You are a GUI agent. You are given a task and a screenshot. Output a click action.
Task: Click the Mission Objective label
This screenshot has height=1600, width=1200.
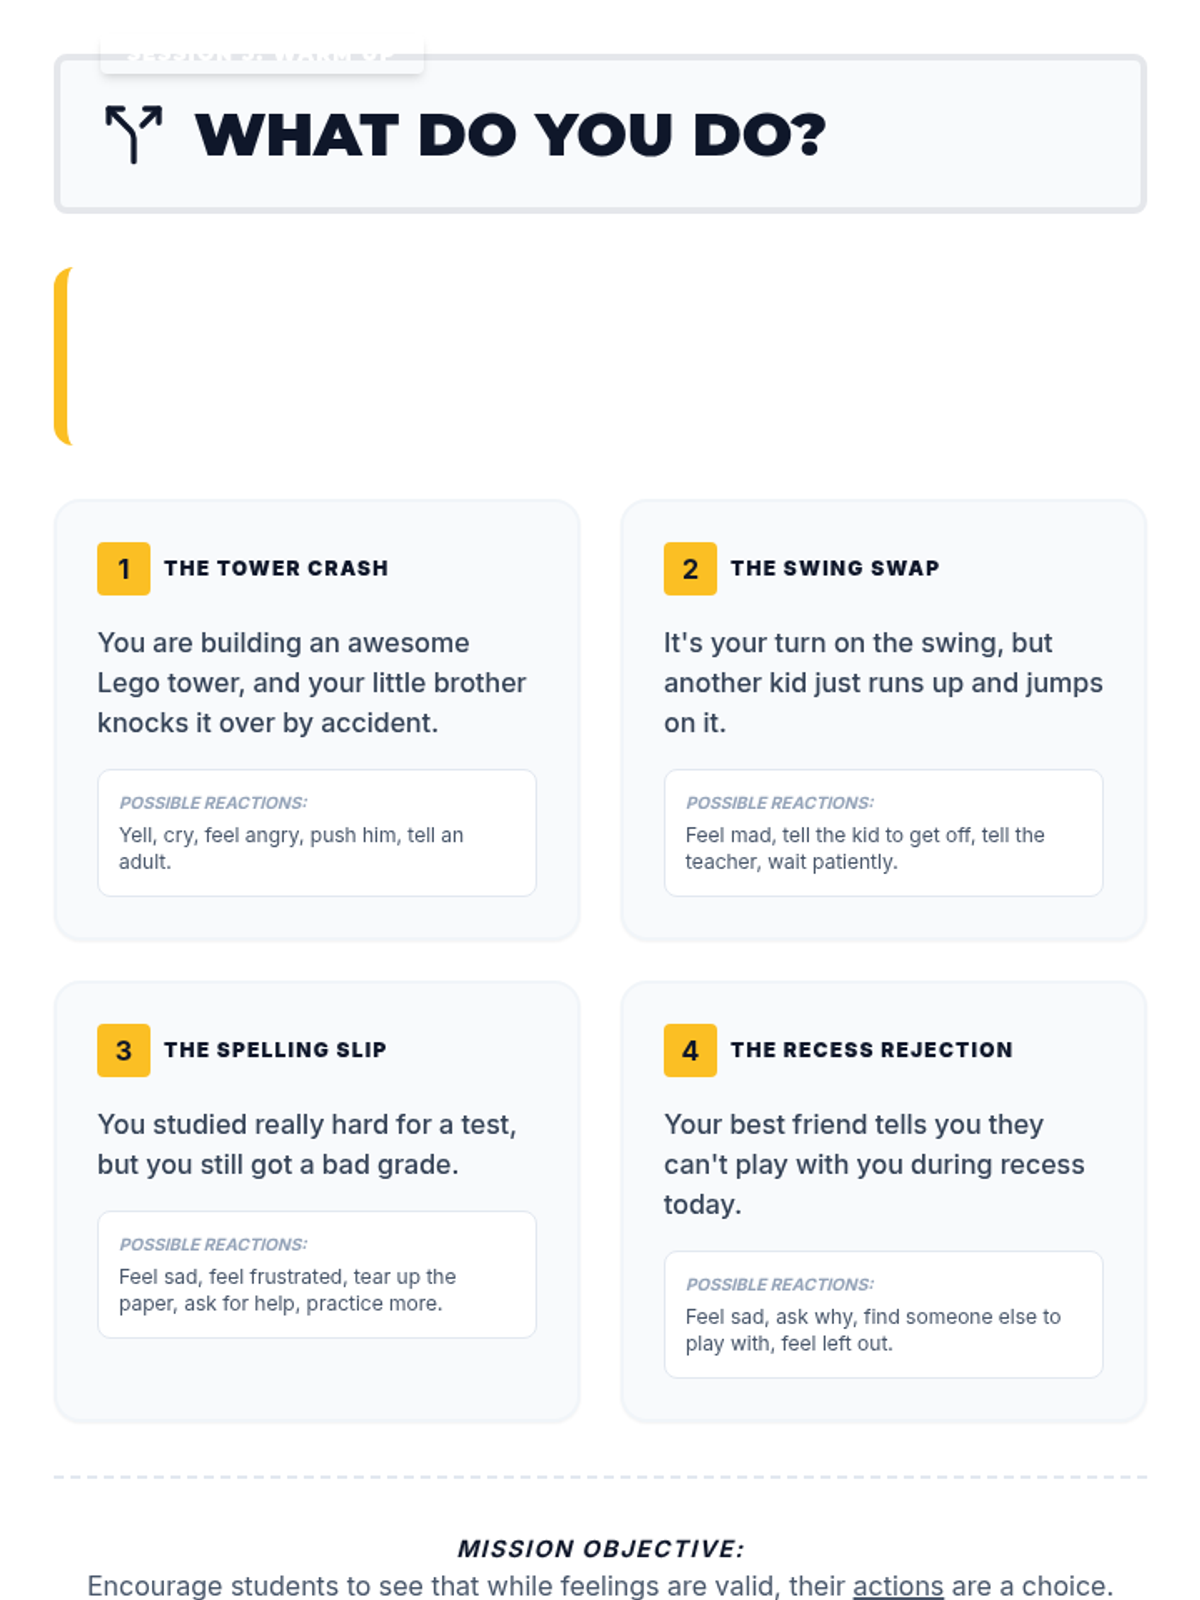tap(600, 1549)
